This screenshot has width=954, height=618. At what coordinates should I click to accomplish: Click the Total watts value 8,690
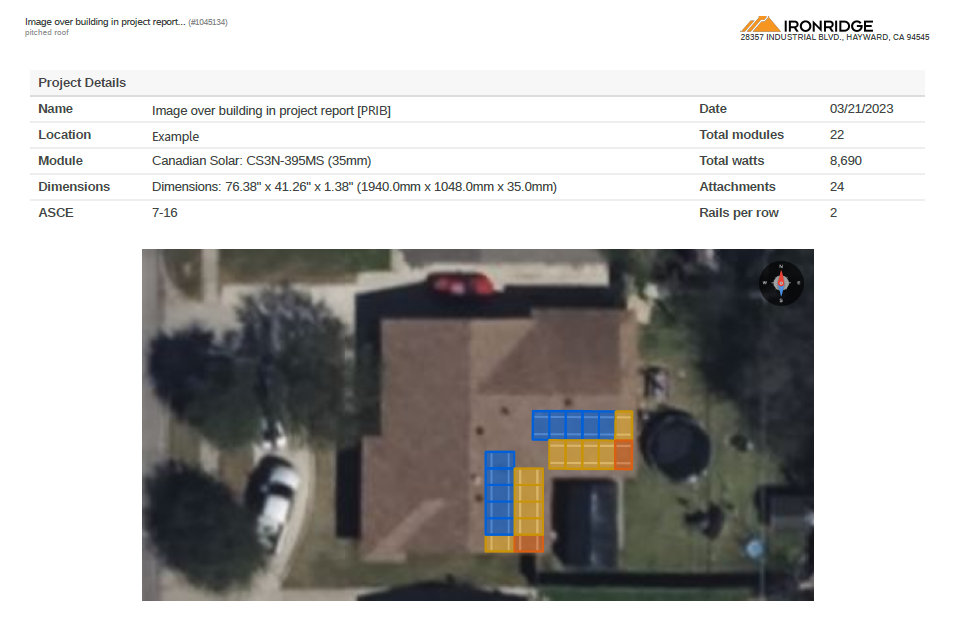click(845, 161)
